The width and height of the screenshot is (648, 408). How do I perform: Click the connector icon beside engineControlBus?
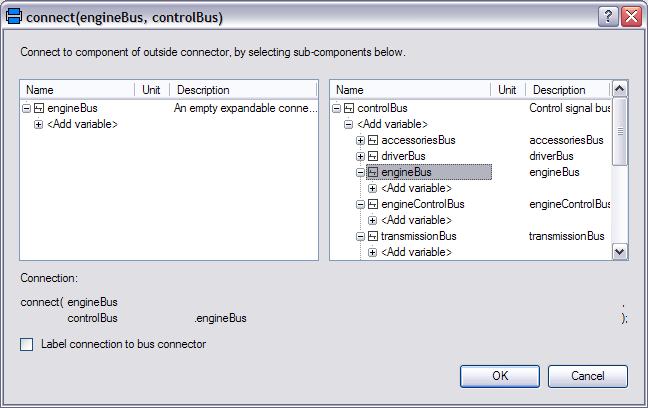372,204
